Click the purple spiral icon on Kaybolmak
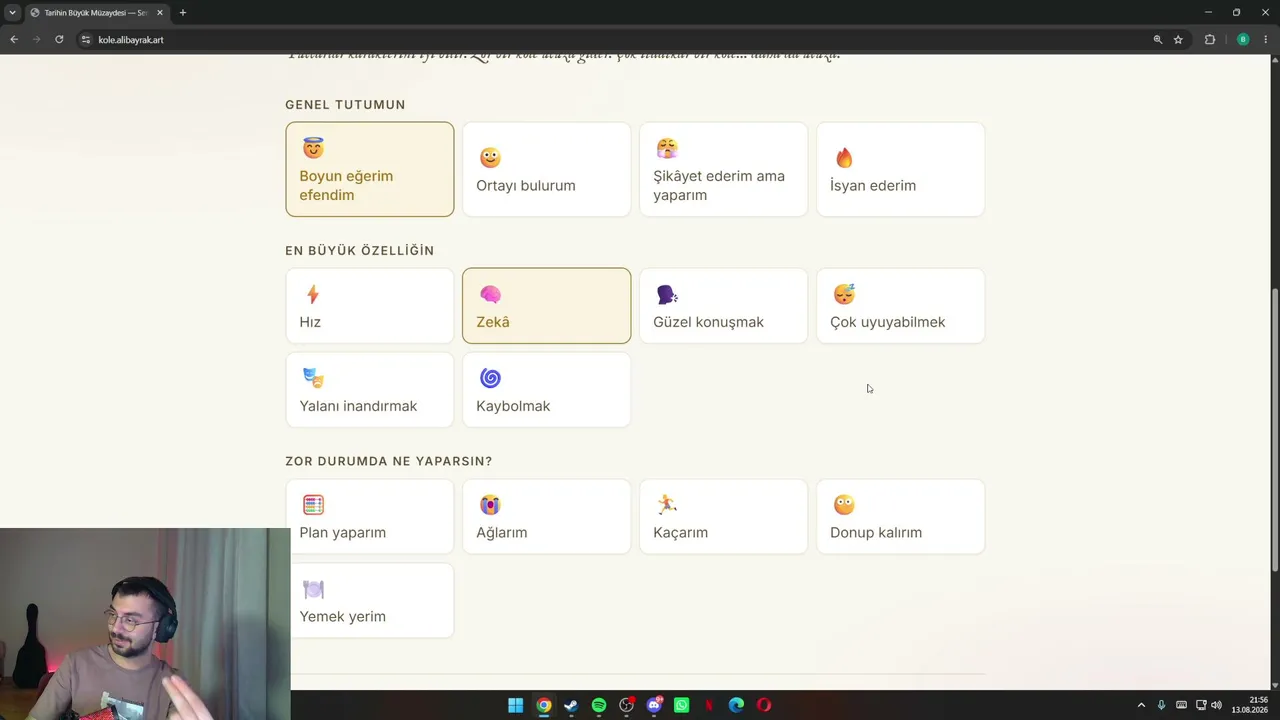The height and width of the screenshot is (720, 1280). 490,378
